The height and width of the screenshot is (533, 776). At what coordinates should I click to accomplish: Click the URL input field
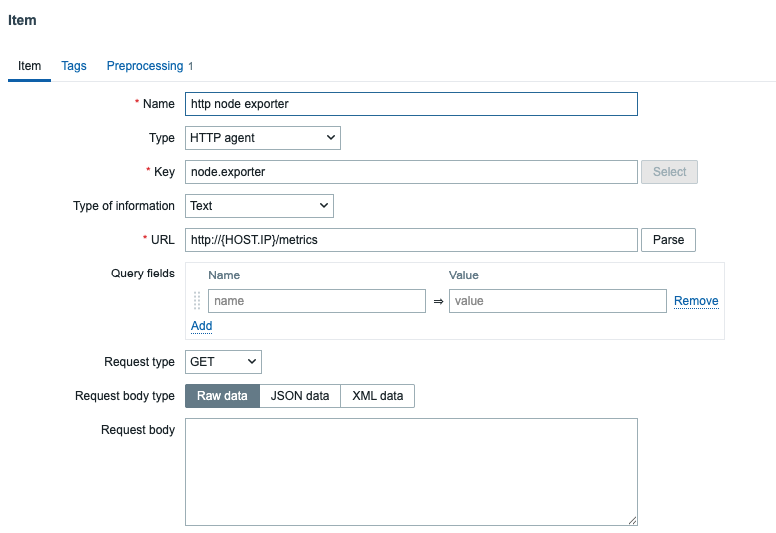411,240
